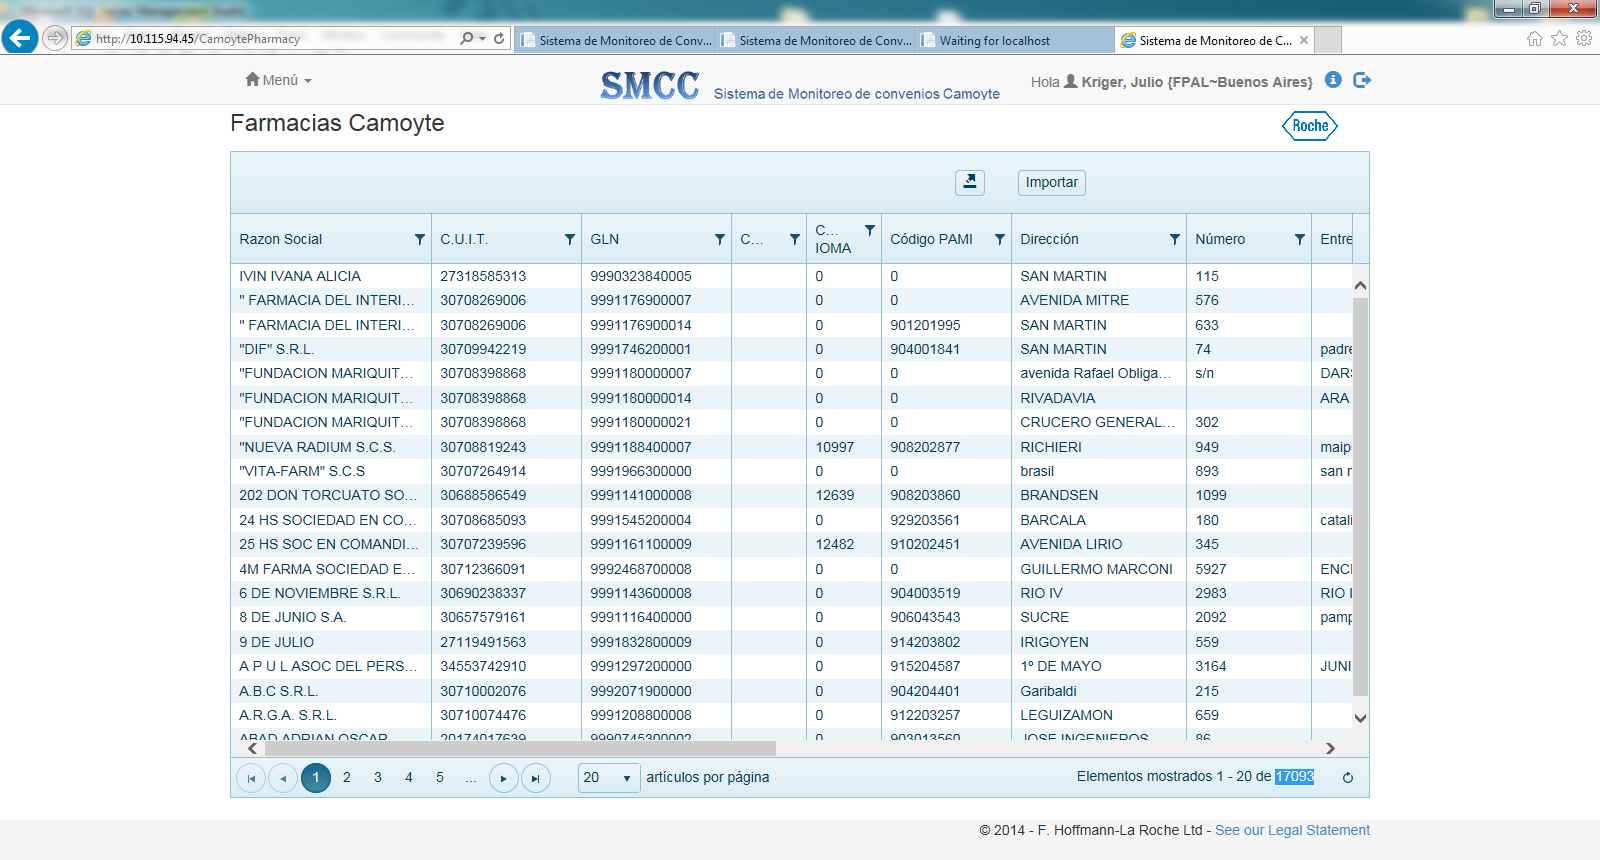The image size is (1600, 860).
Task: Go to page 5
Action: click(440, 777)
